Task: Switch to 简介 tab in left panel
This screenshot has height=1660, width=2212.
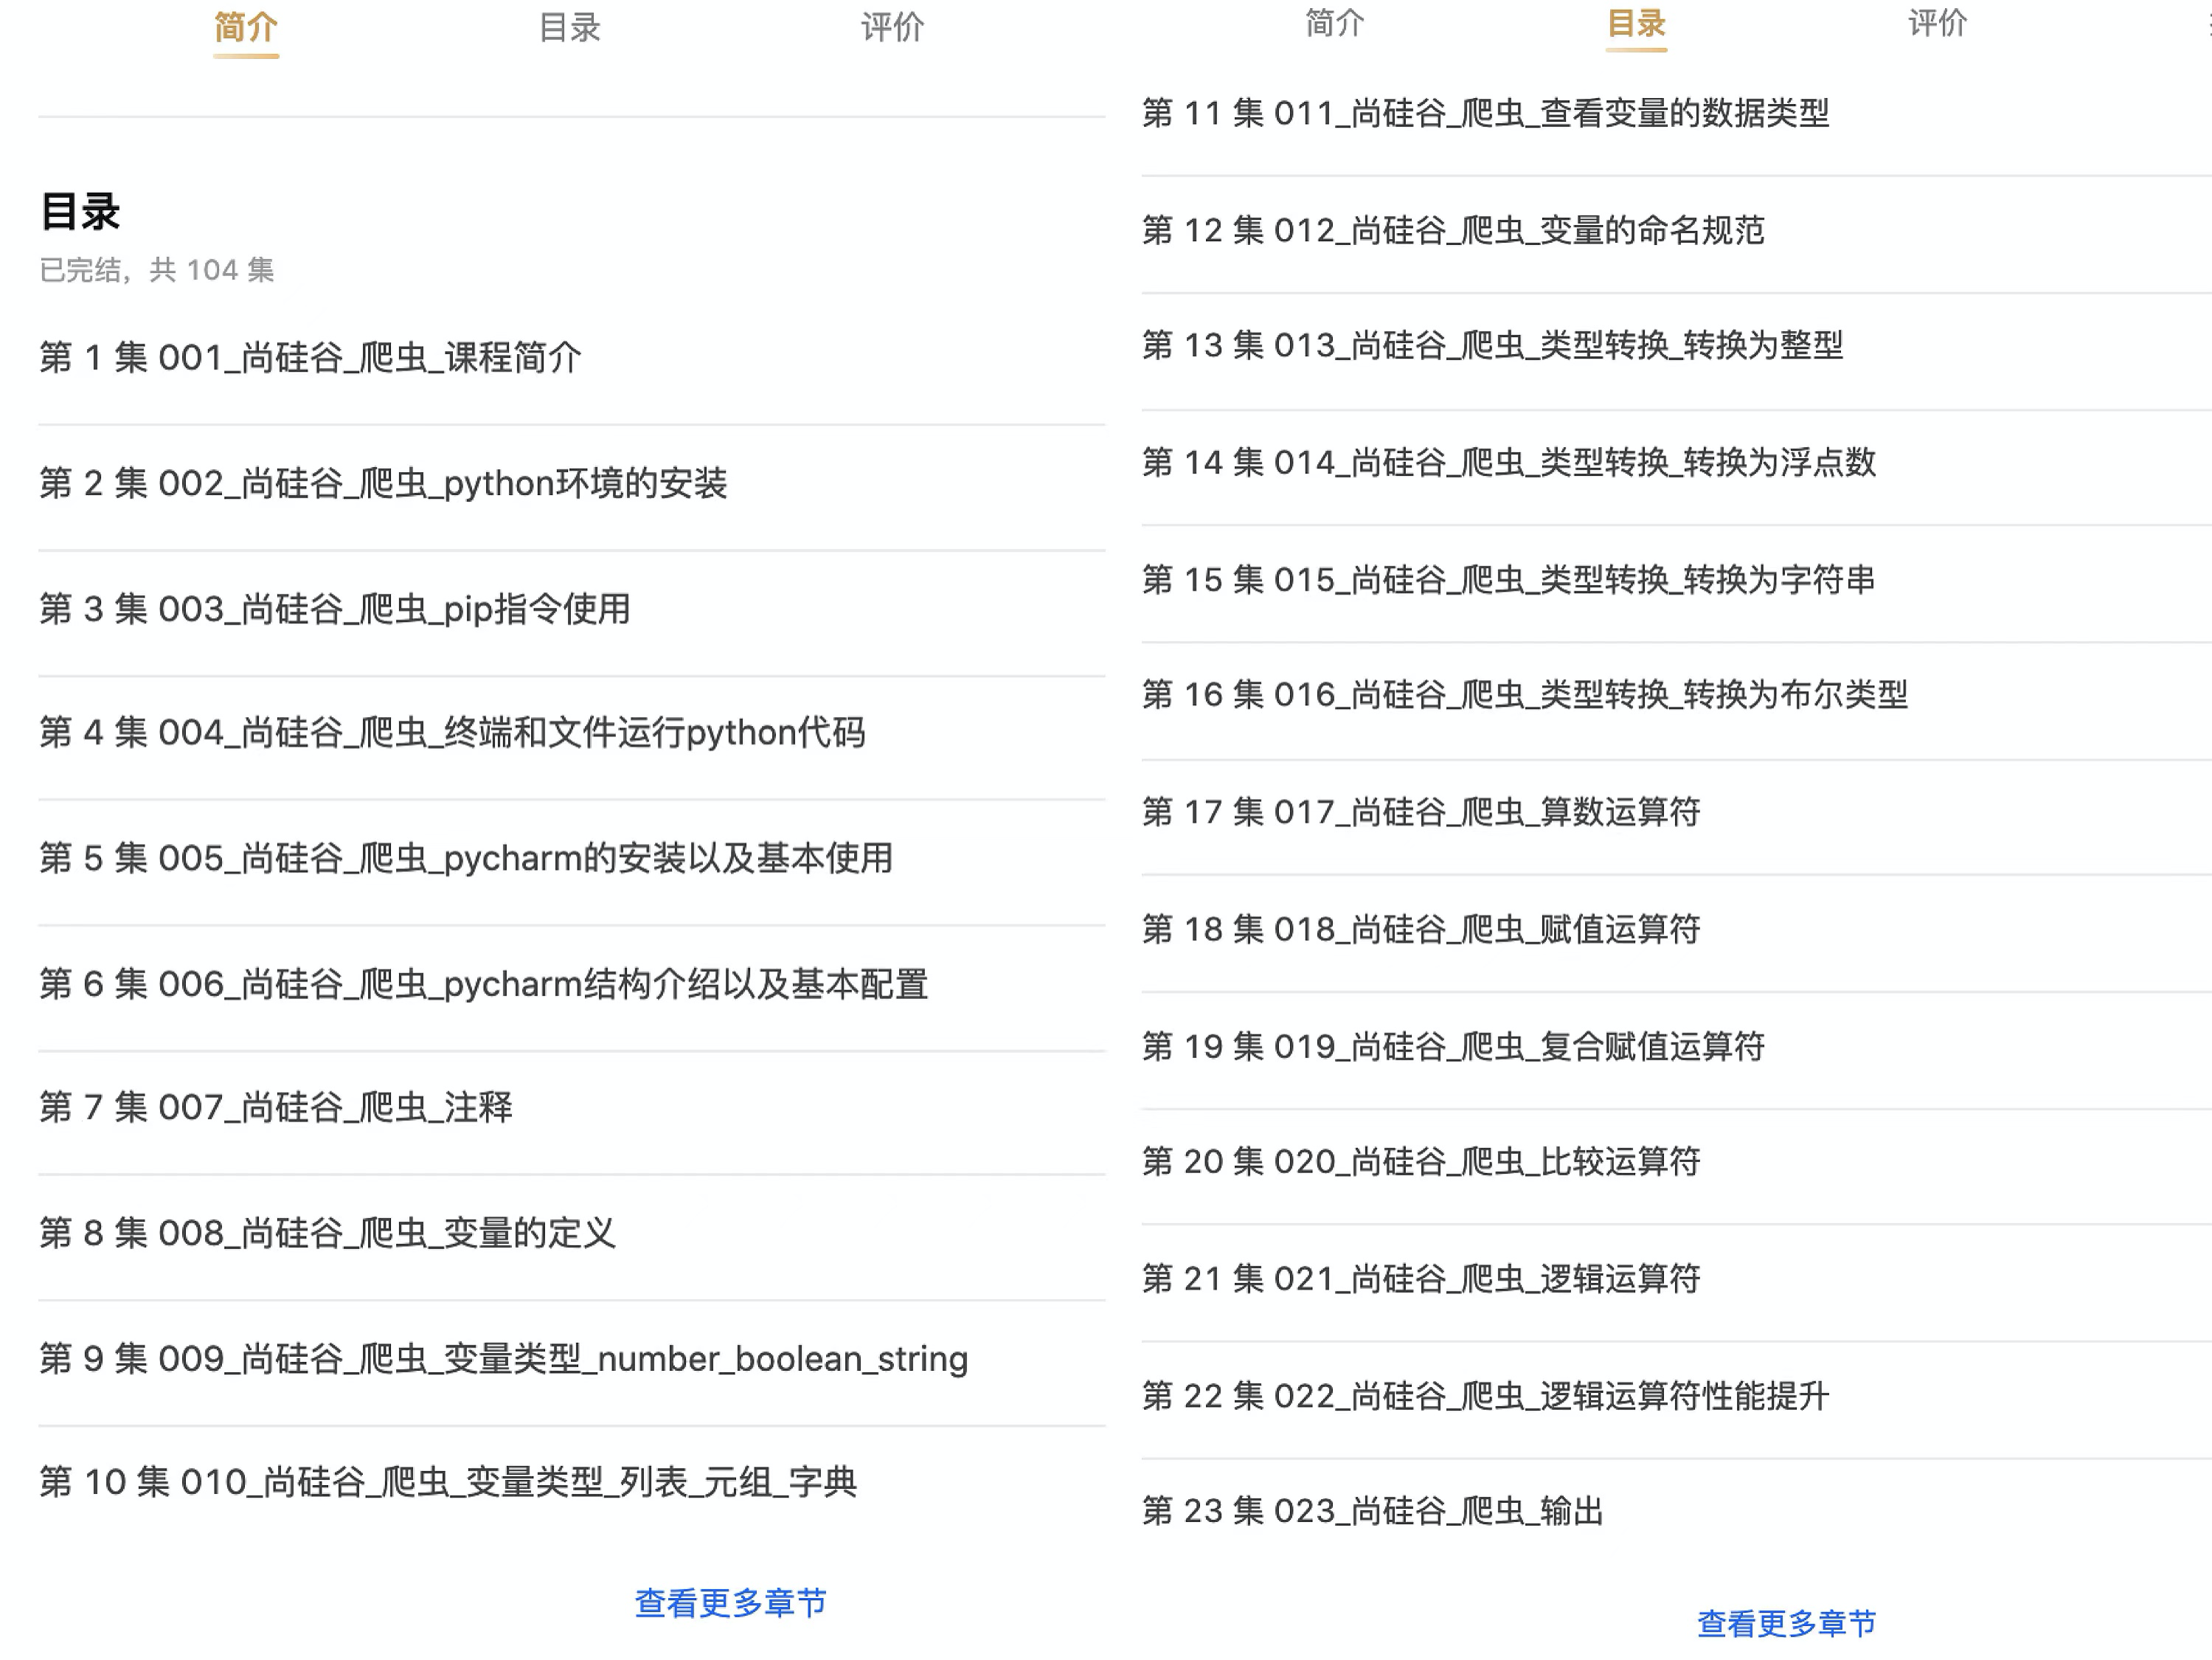Action: (246, 28)
